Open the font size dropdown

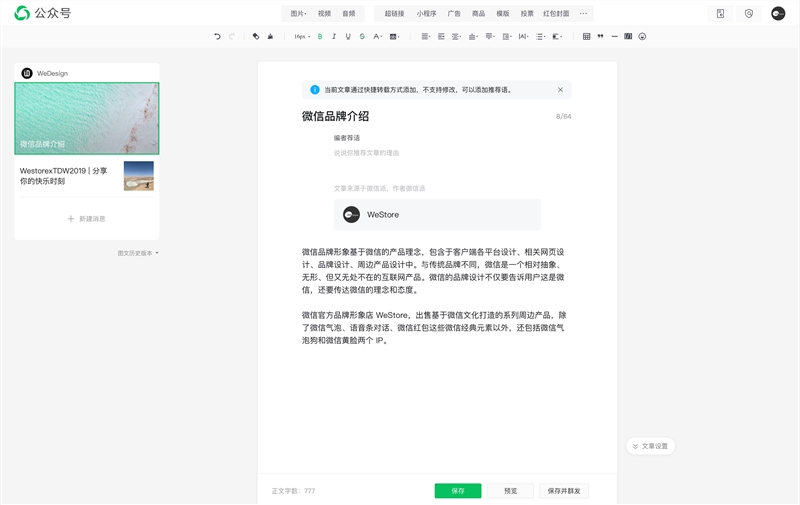point(300,36)
